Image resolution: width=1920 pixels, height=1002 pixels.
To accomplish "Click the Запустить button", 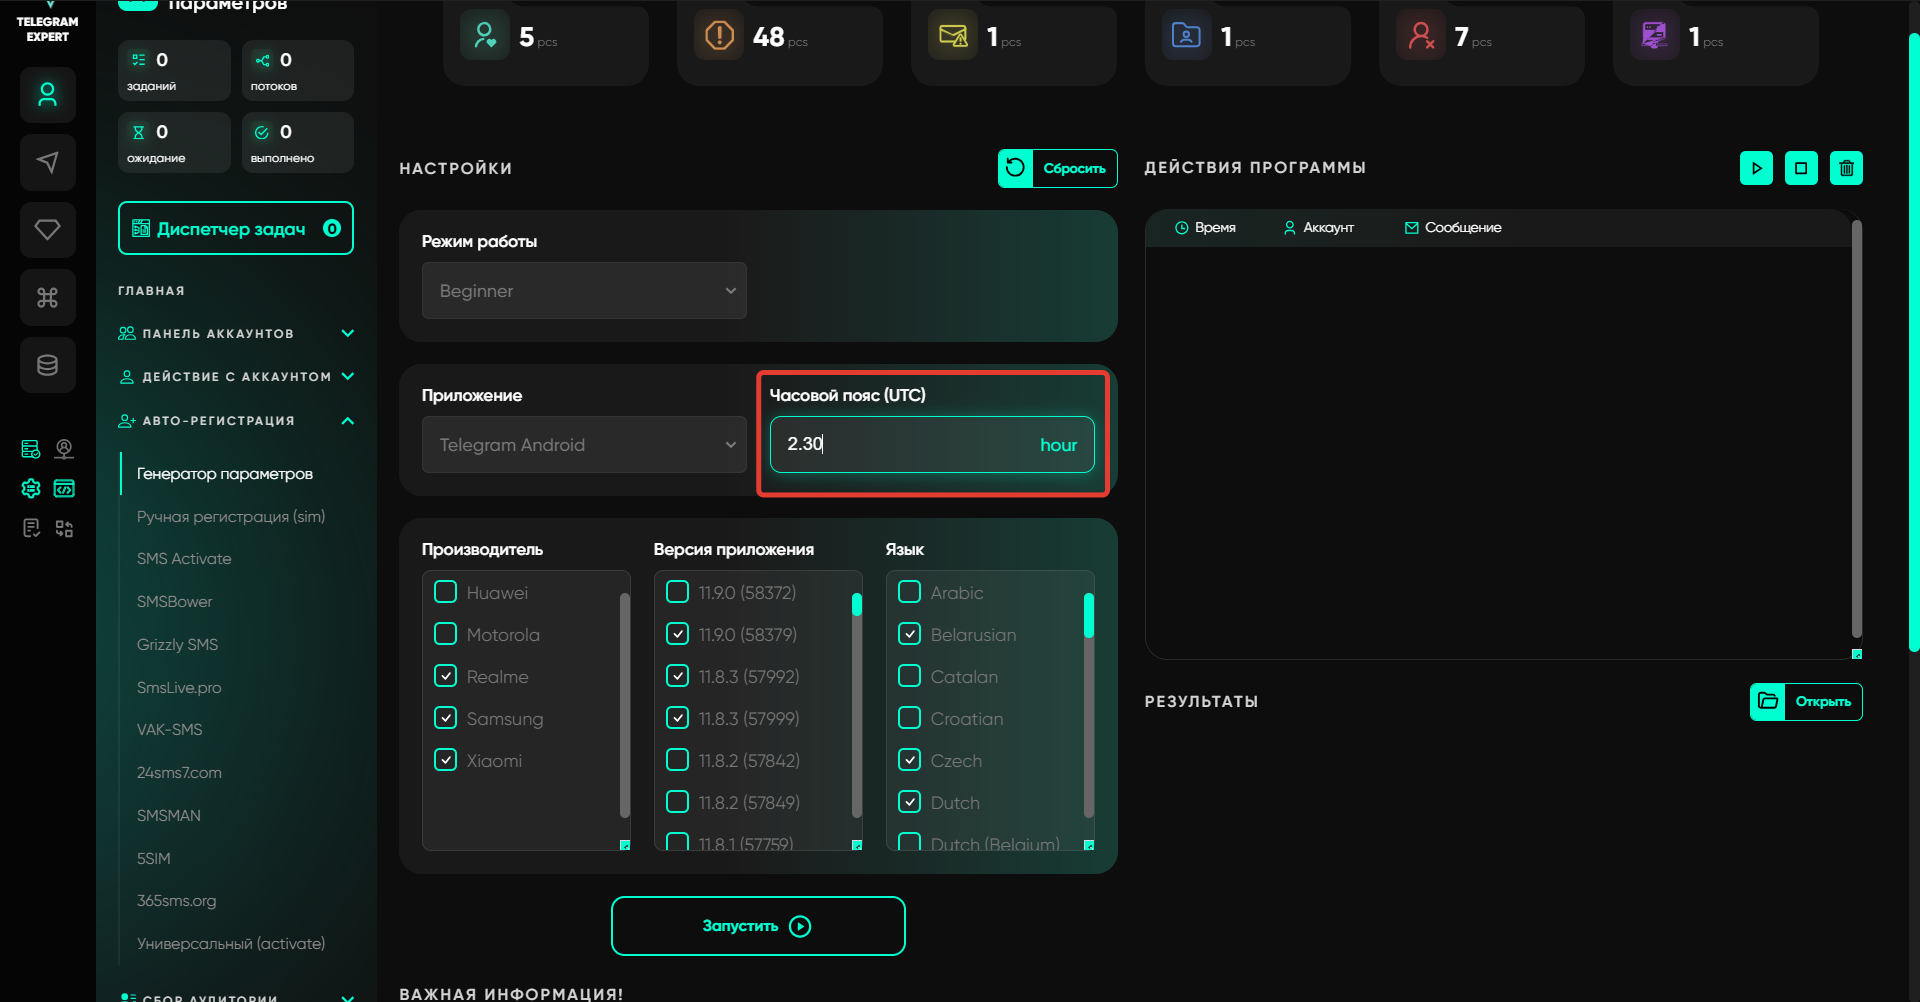I will (758, 926).
